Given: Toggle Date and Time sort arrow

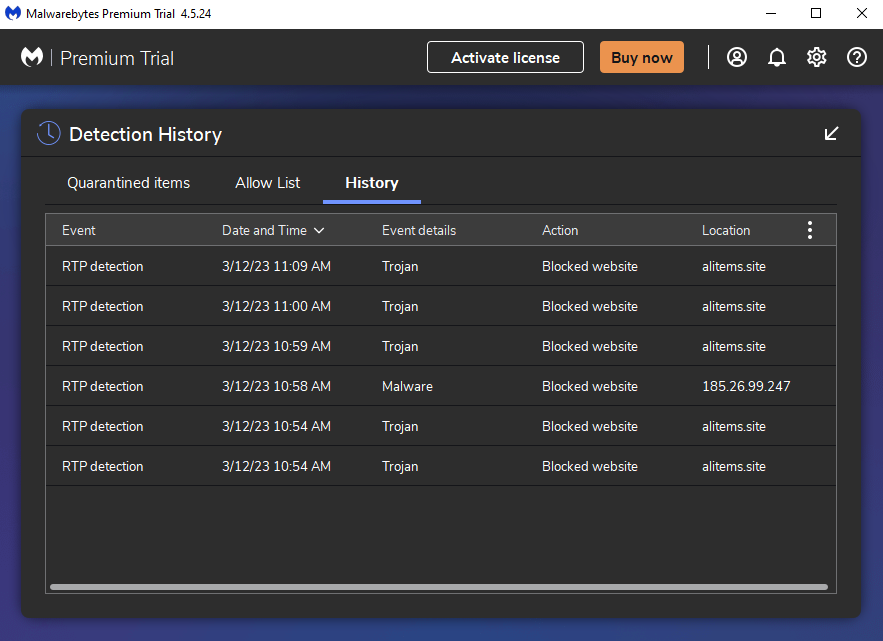Looking at the screenshot, I should pos(319,230).
